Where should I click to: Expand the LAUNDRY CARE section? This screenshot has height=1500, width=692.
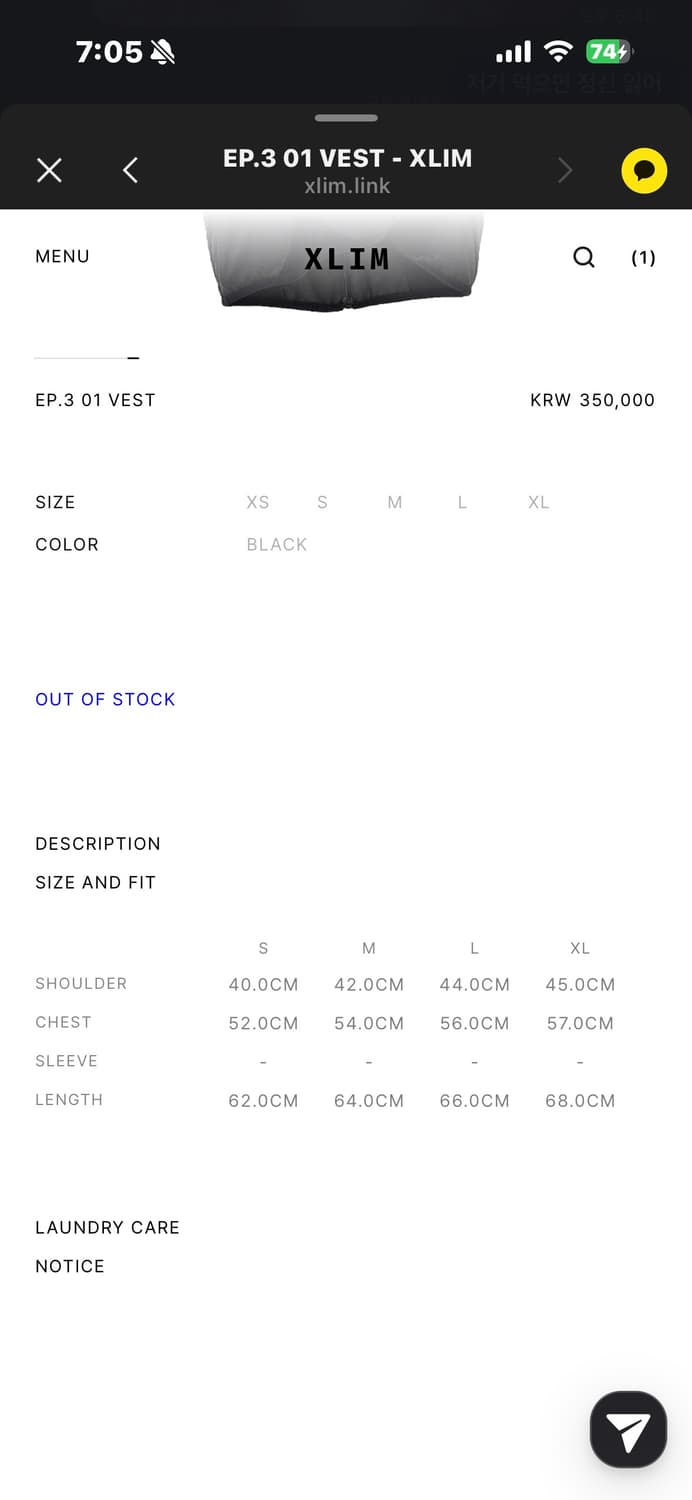[107, 1228]
